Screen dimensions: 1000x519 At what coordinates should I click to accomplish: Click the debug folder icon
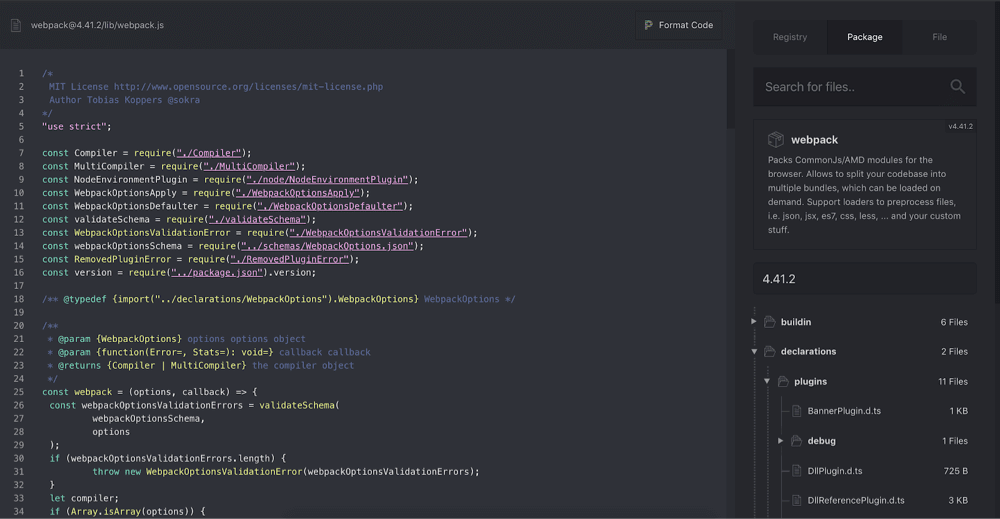[796, 441]
